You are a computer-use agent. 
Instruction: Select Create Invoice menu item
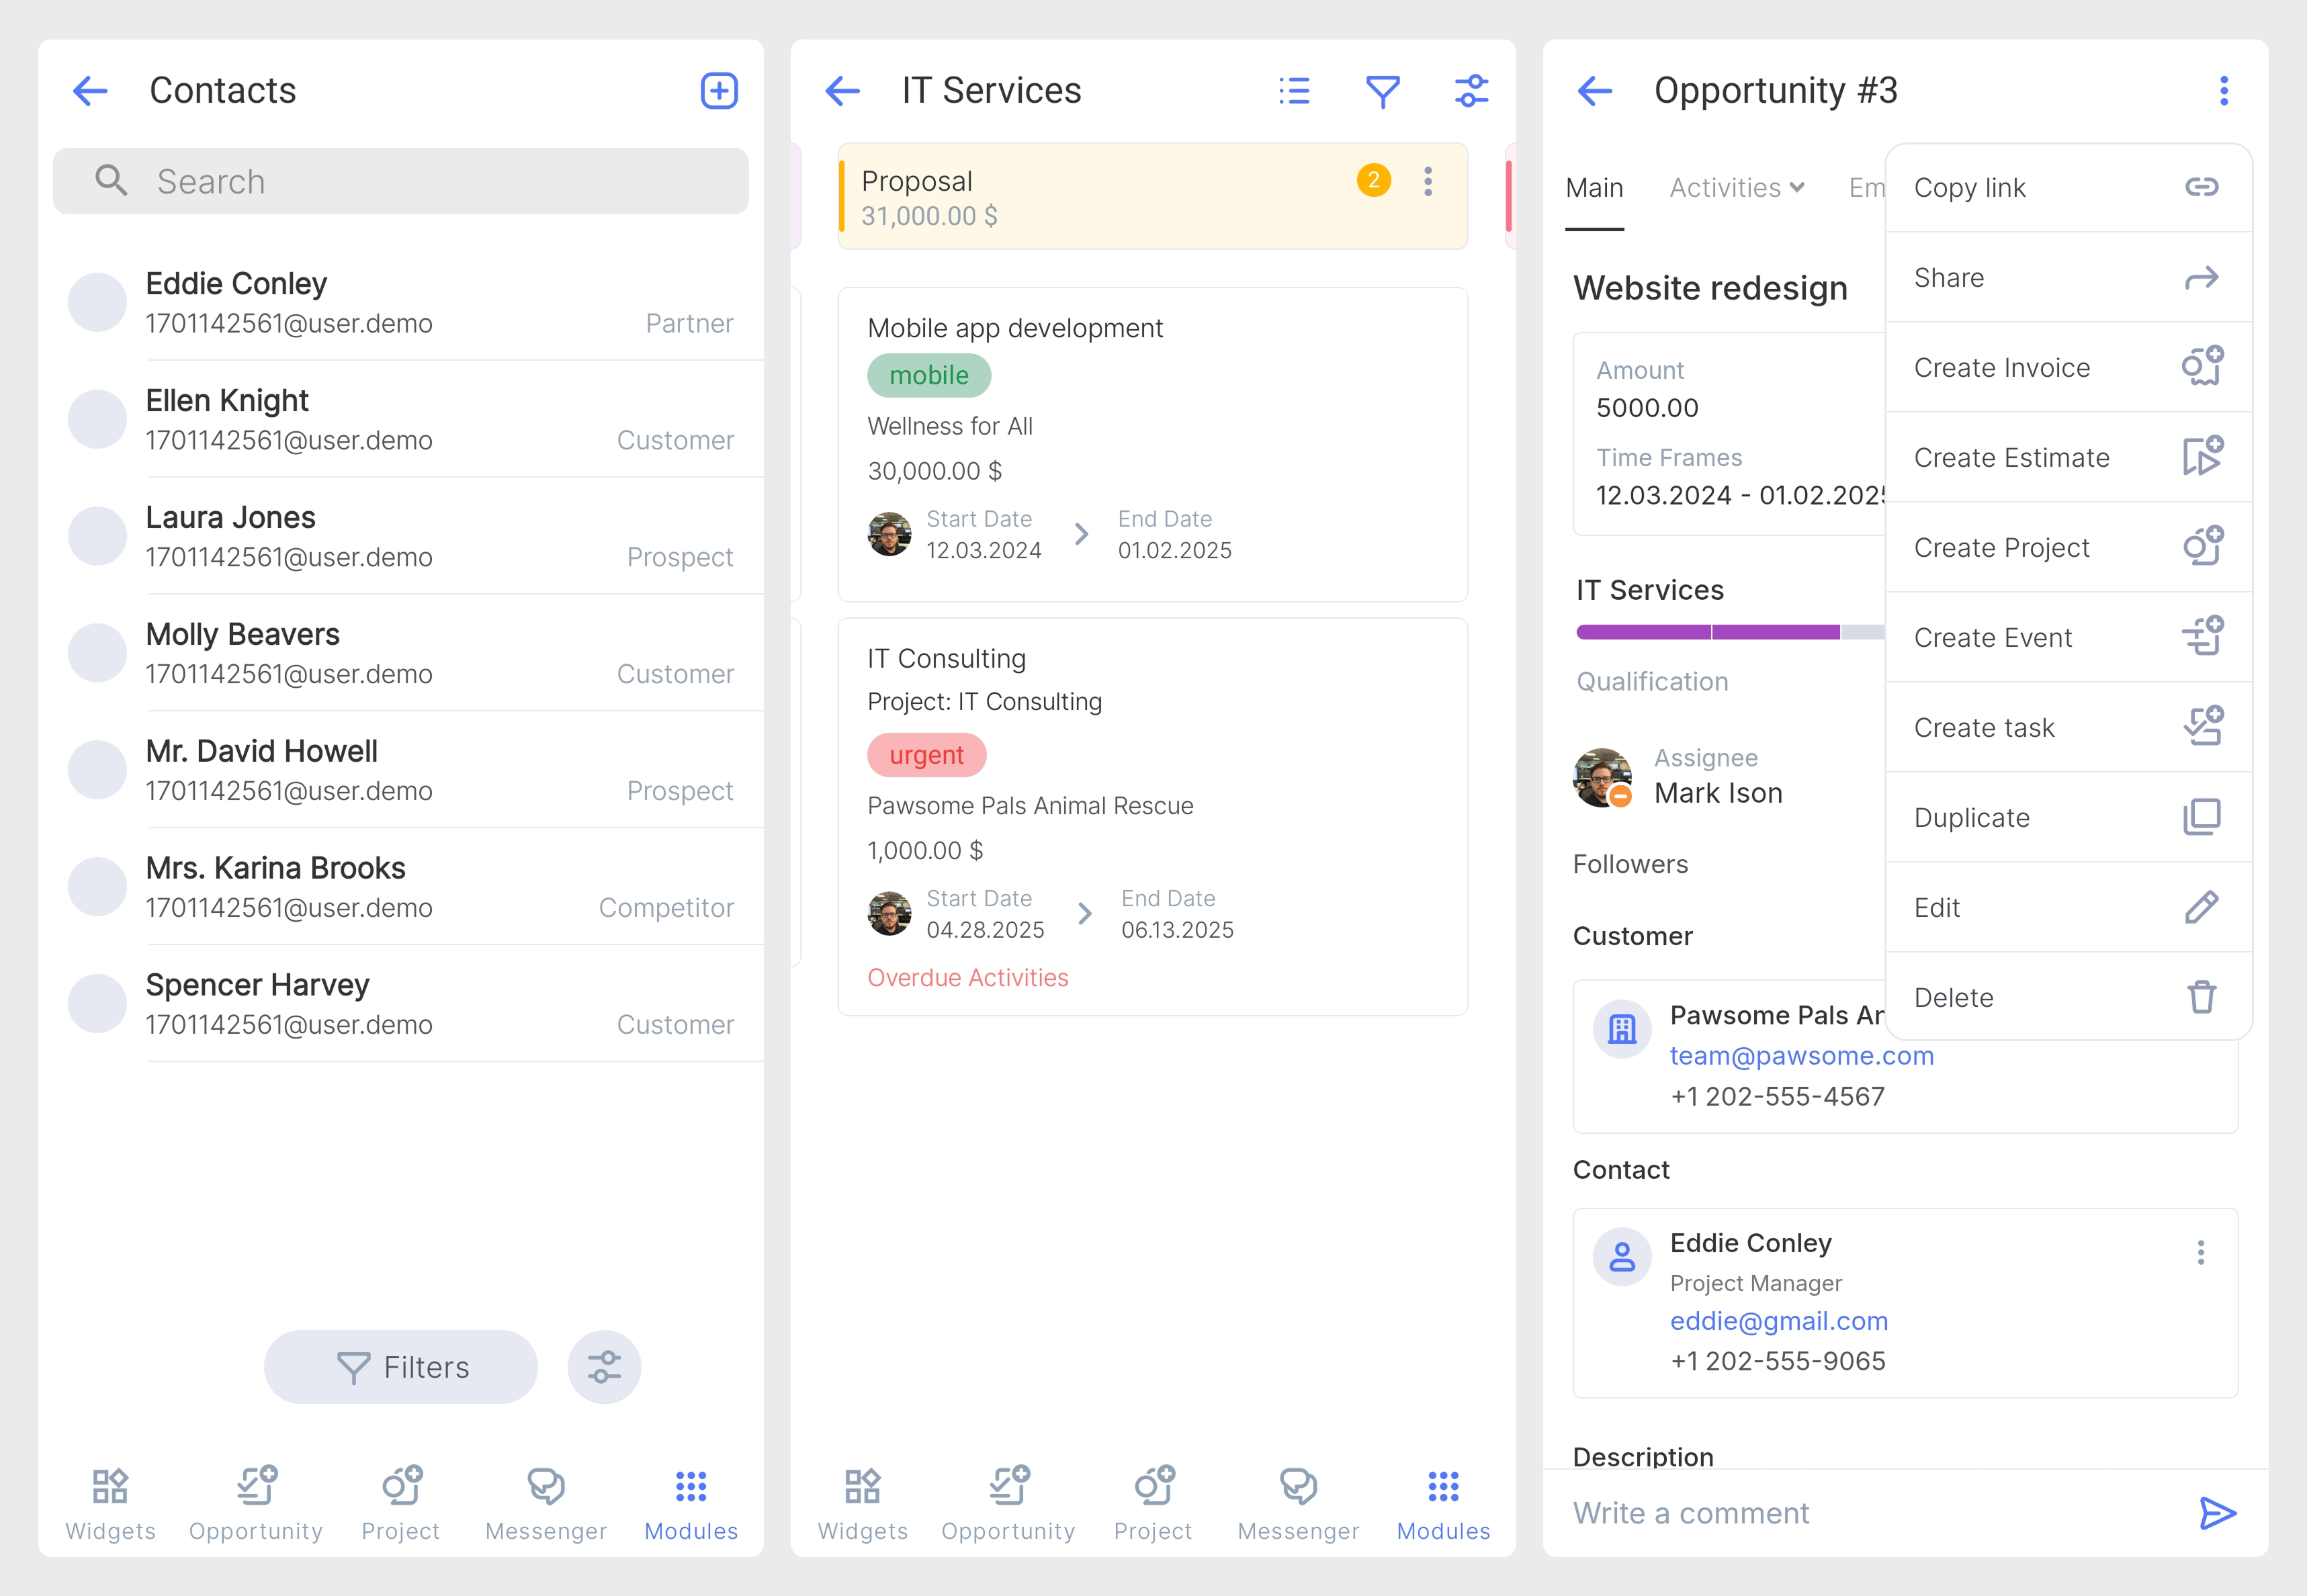pyautogui.click(x=2068, y=368)
